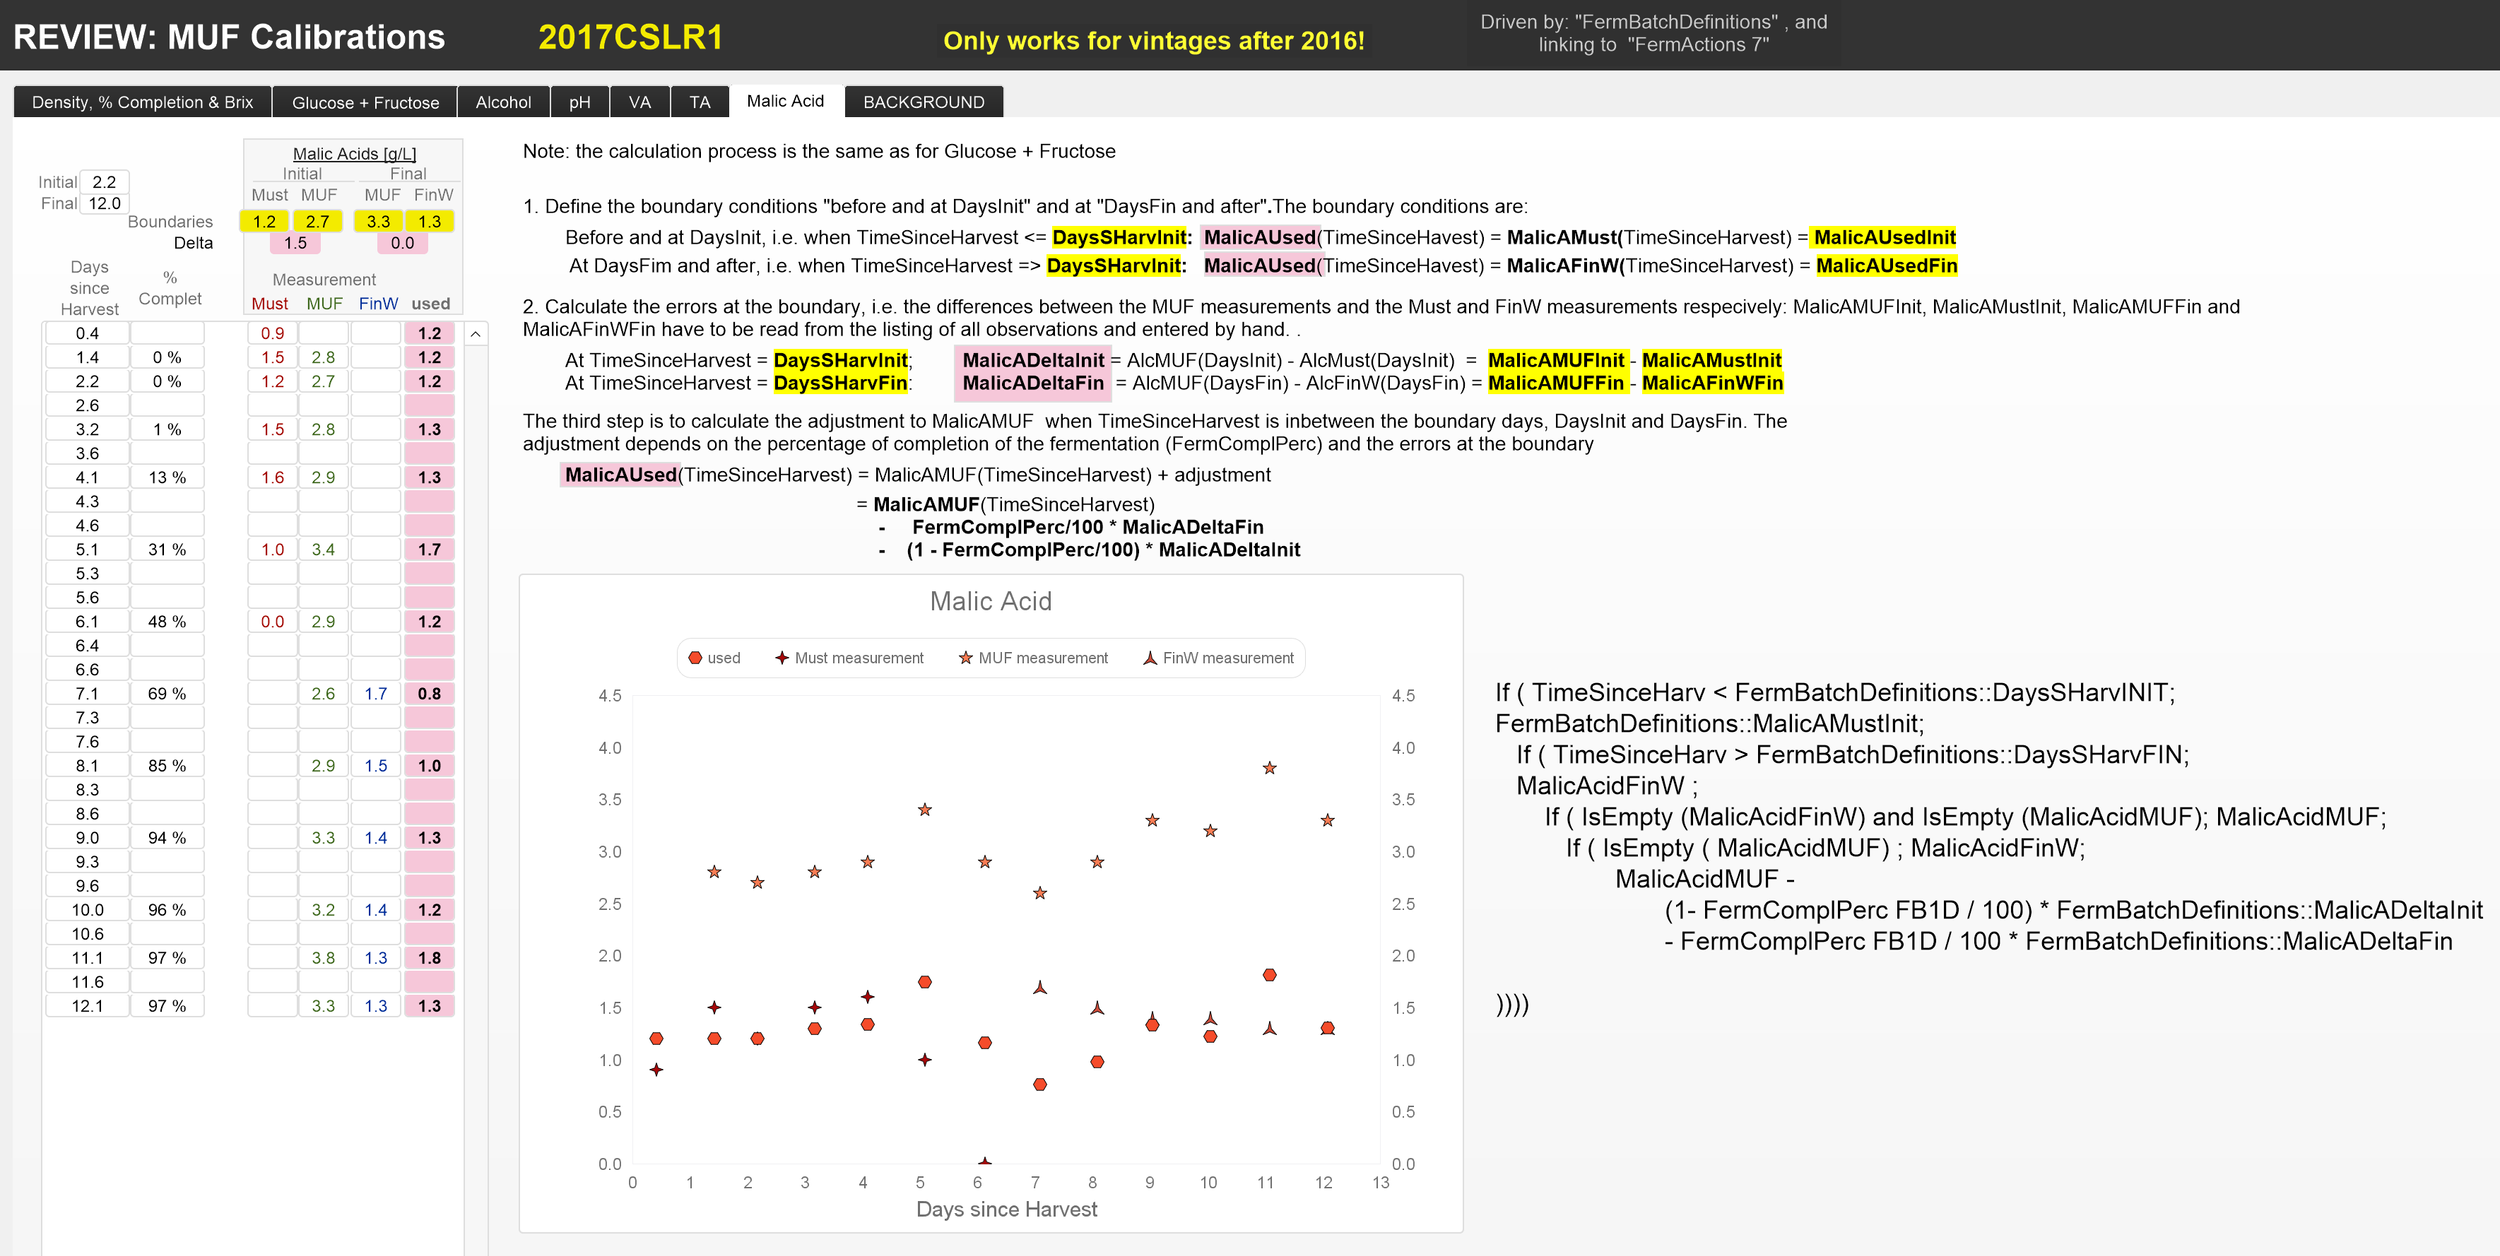Click the Final days field showing 12.0

(104, 204)
